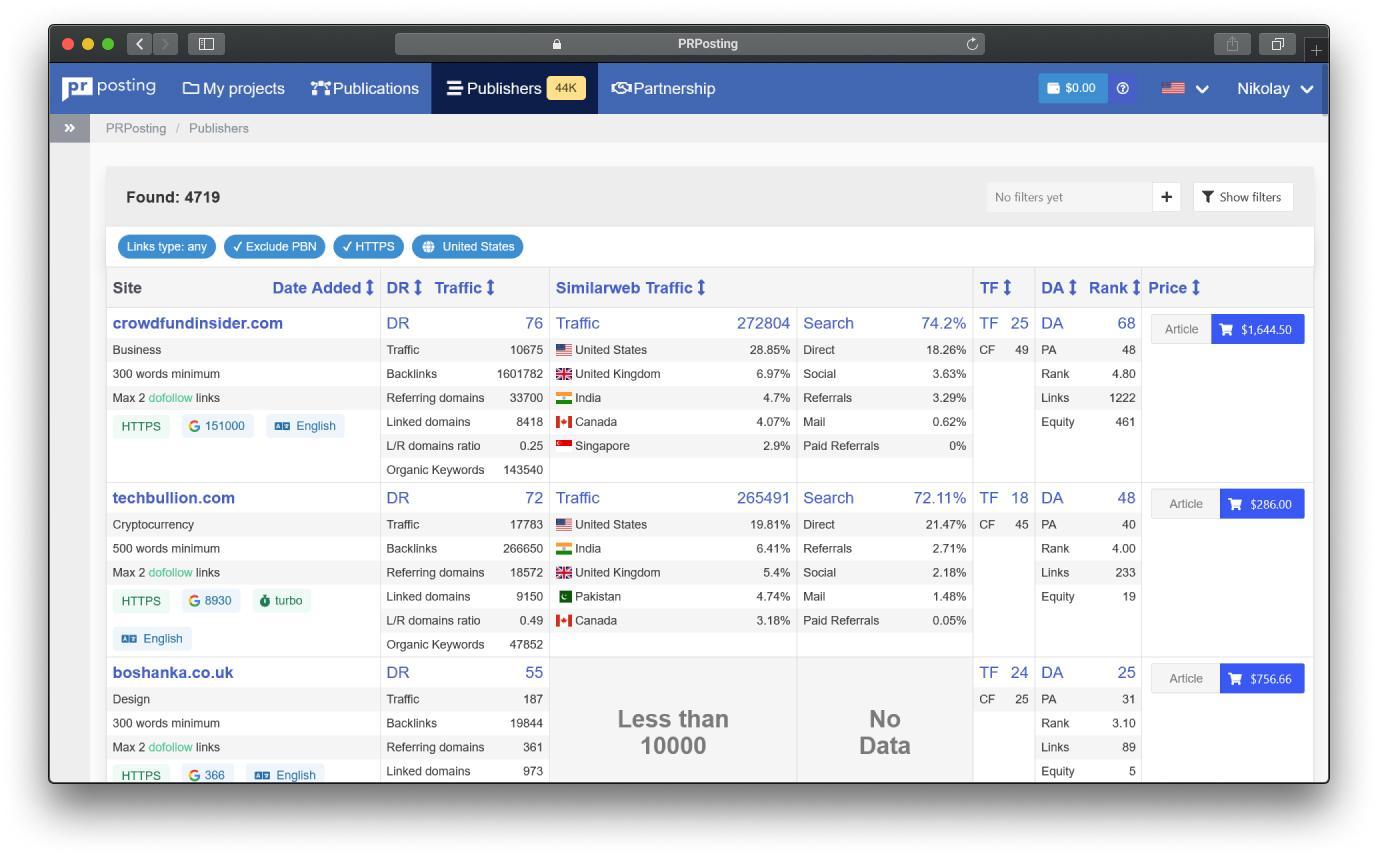Open the Nikolay user menu
The height and width of the screenshot is (856, 1378).
1275,88
